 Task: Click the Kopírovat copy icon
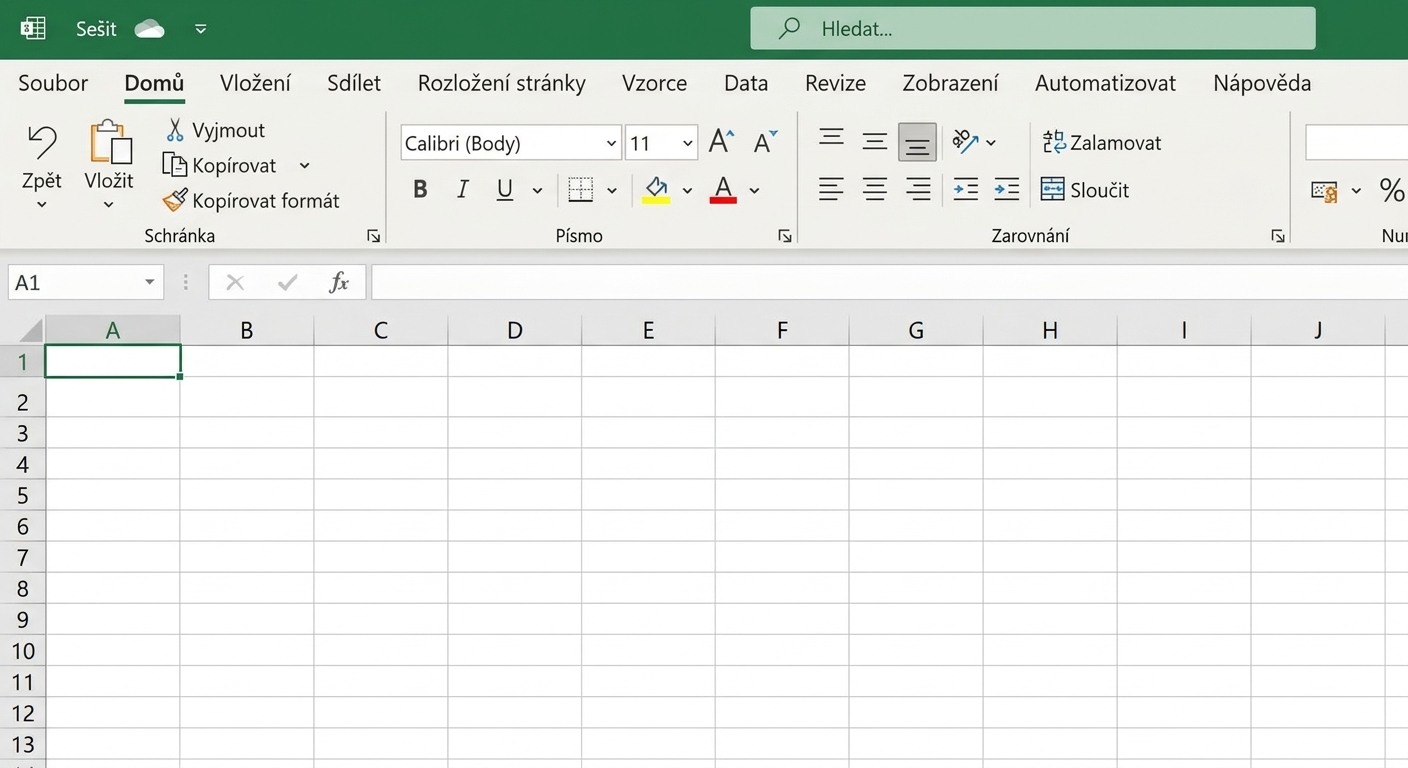pyautogui.click(x=175, y=165)
